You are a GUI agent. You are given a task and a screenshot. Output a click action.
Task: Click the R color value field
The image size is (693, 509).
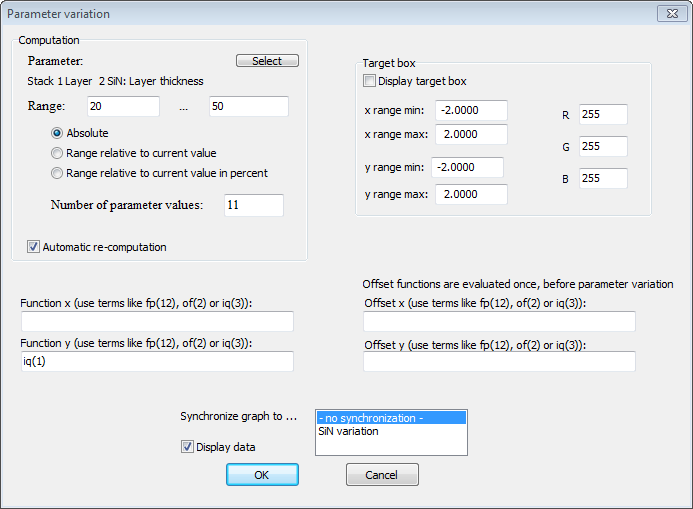[x=603, y=114]
